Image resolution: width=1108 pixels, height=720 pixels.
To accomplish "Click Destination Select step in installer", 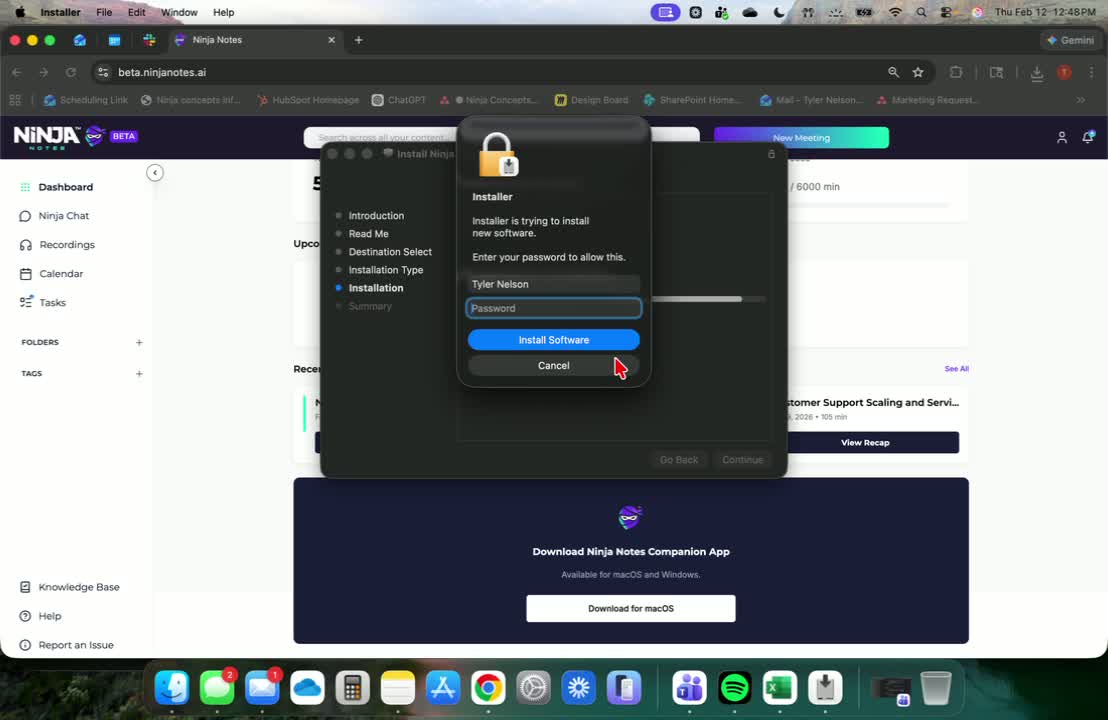I will pos(389,252).
